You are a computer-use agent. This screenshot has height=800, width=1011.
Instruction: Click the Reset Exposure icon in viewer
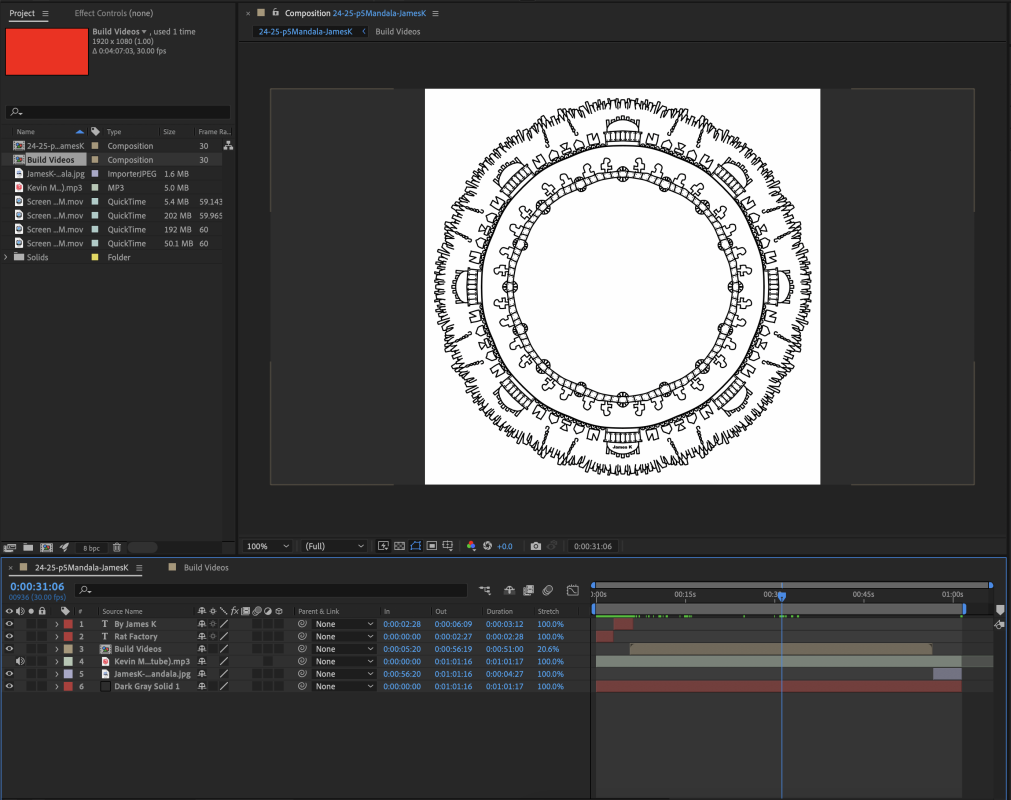[x=488, y=546]
